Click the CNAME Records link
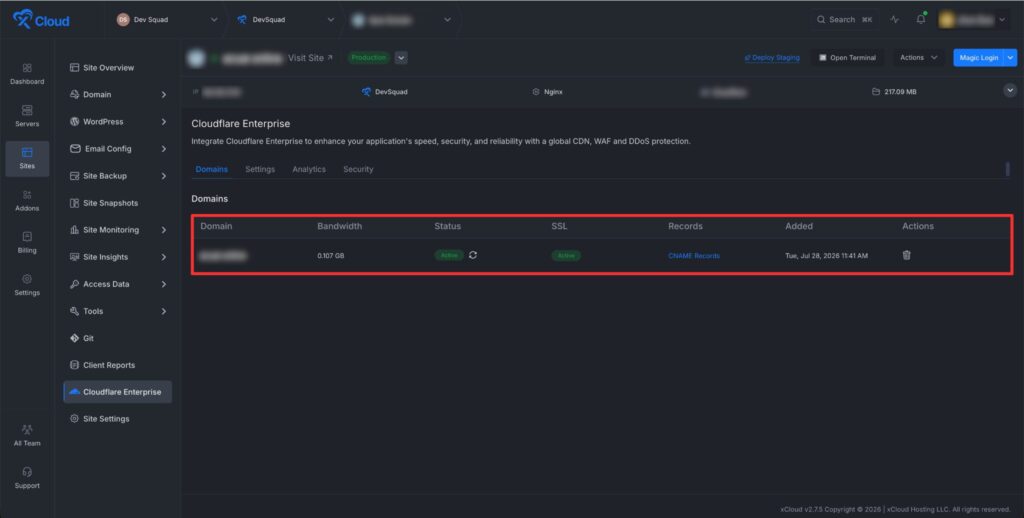Image resolution: width=1024 pixels, height=518 pixels. click(694, 256)
